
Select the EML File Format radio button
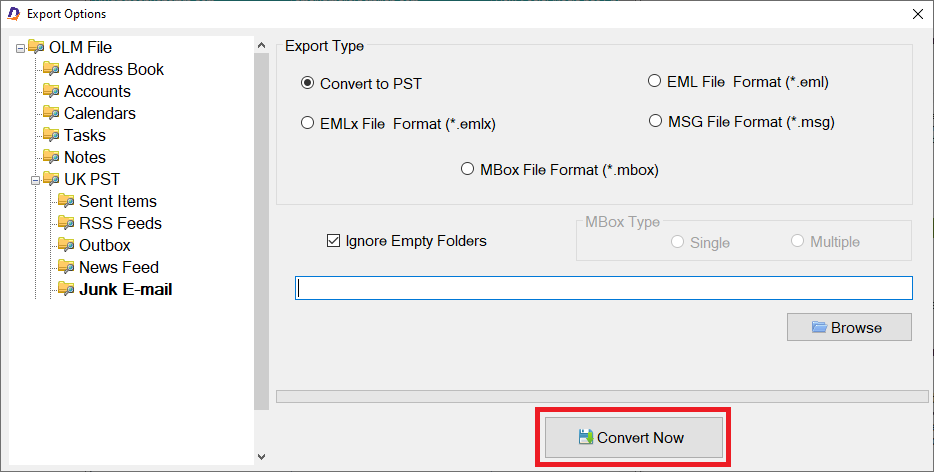point(654,81)
